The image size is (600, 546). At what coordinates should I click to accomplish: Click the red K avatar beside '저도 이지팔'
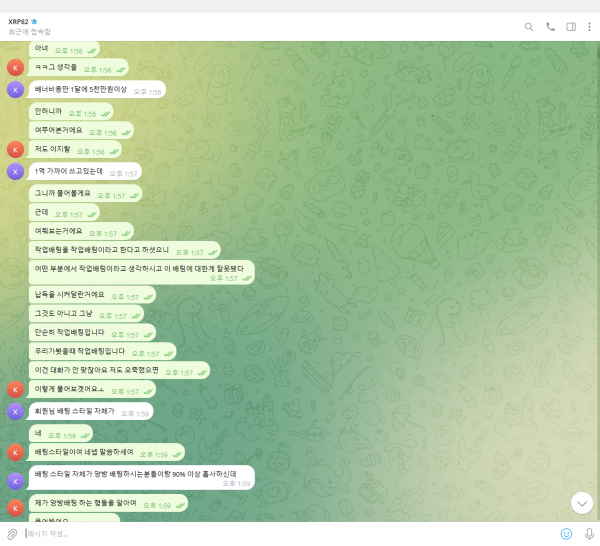click(14, 149)
